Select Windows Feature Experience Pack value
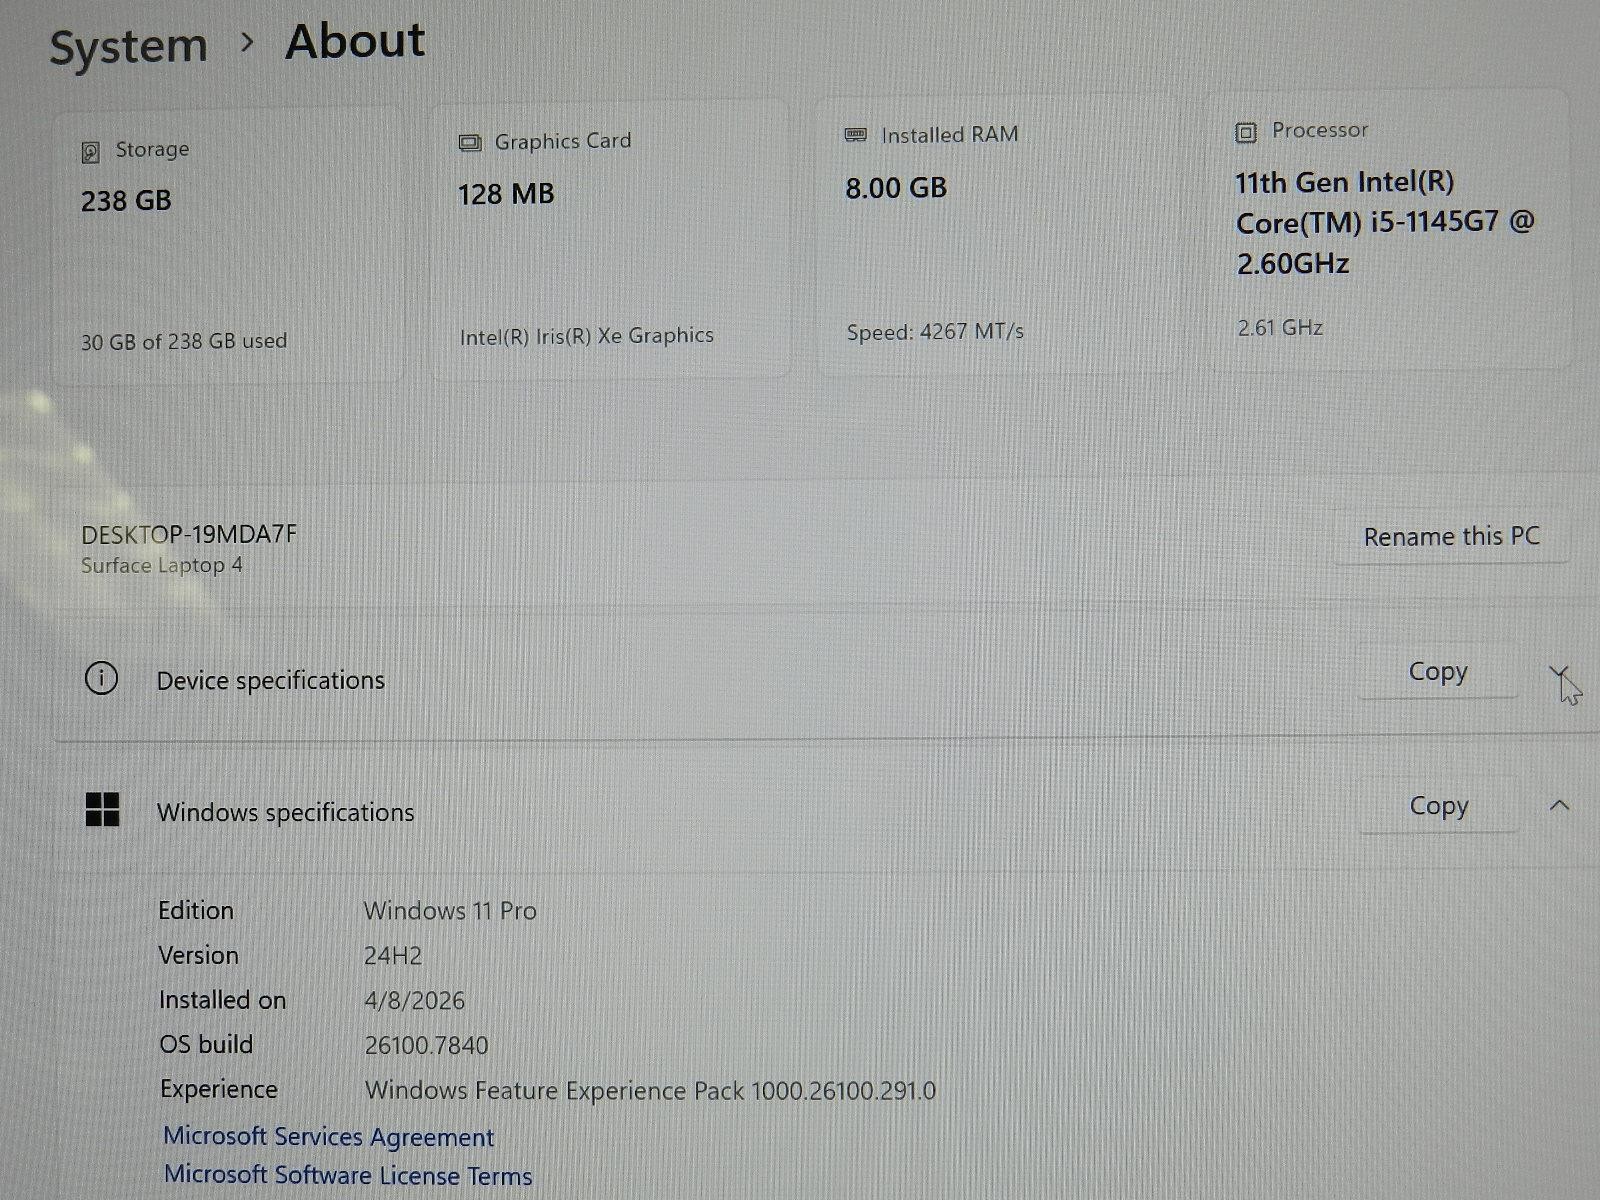The height and width of the screenshot is (1200, 1600). [650, 1090]
